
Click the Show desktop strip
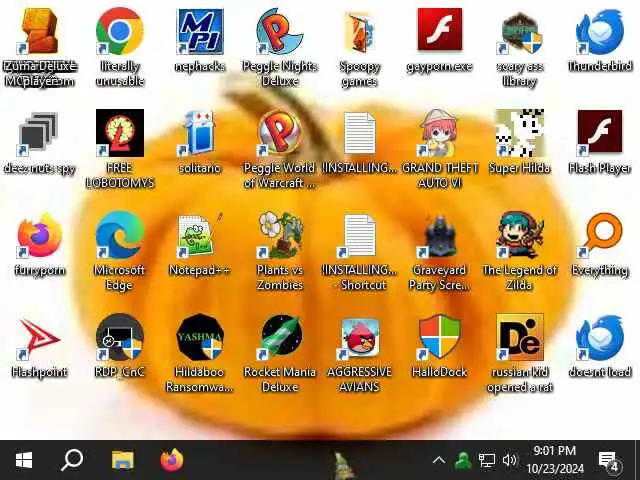click(x=637, y=460)
